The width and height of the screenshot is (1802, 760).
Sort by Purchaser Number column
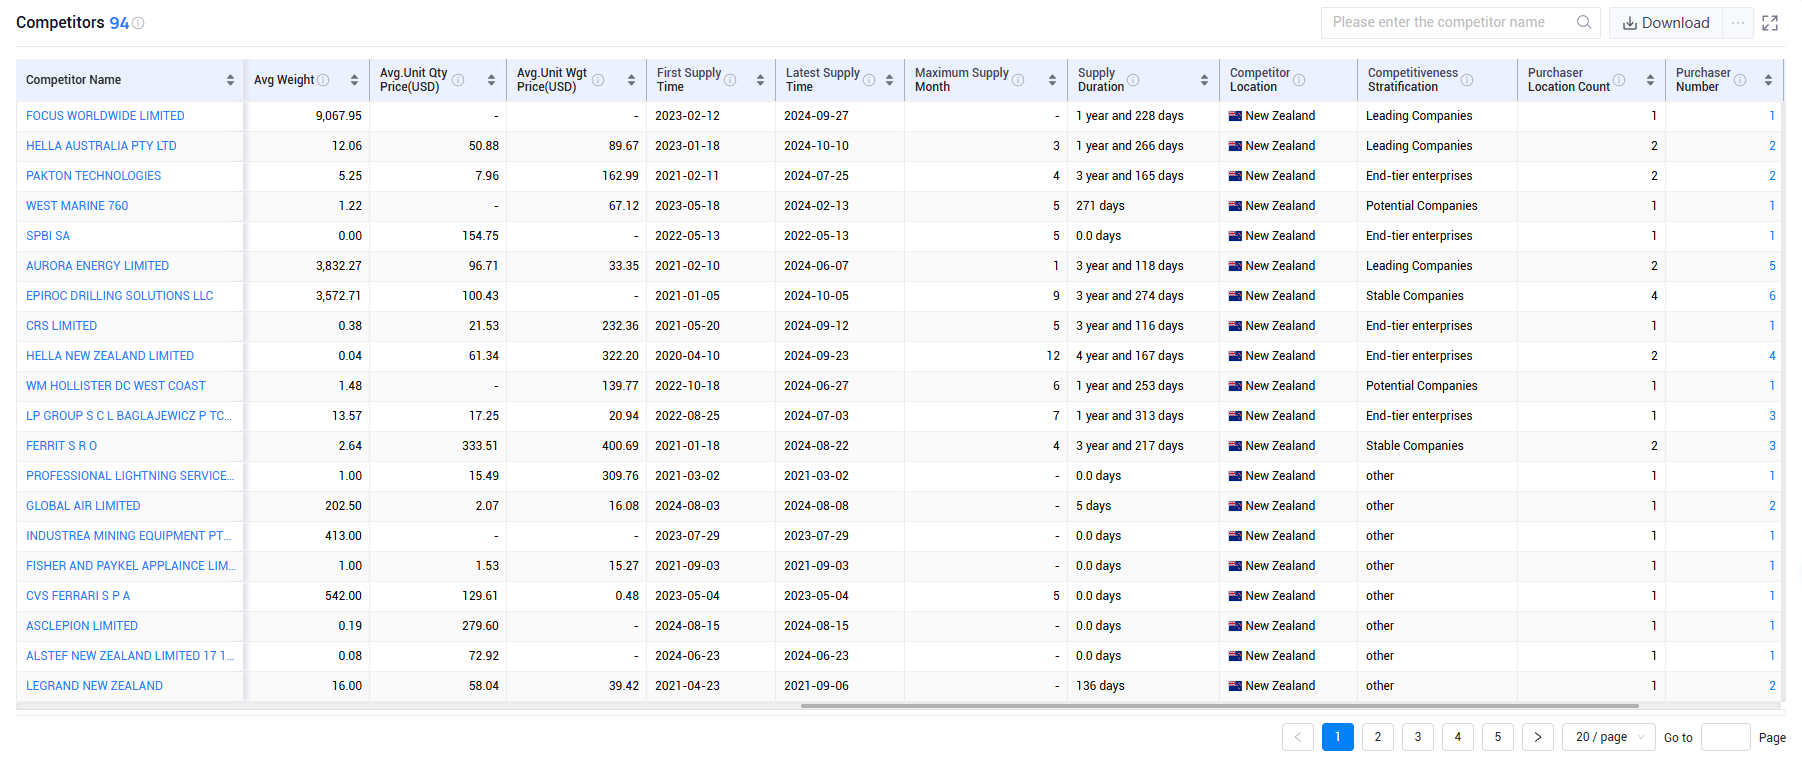pos(1768,80)
